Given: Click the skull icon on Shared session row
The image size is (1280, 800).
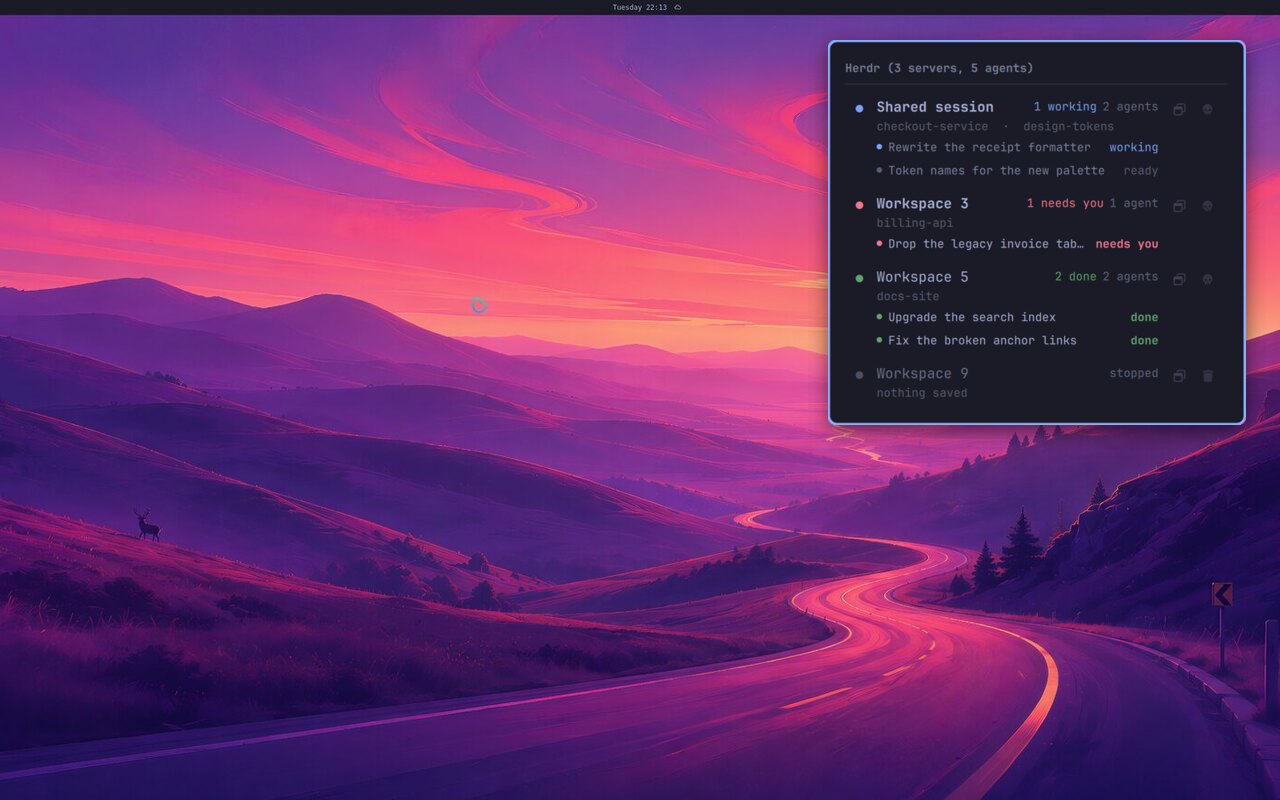Looking at the screenshot, I should [x=1207, y=109].
